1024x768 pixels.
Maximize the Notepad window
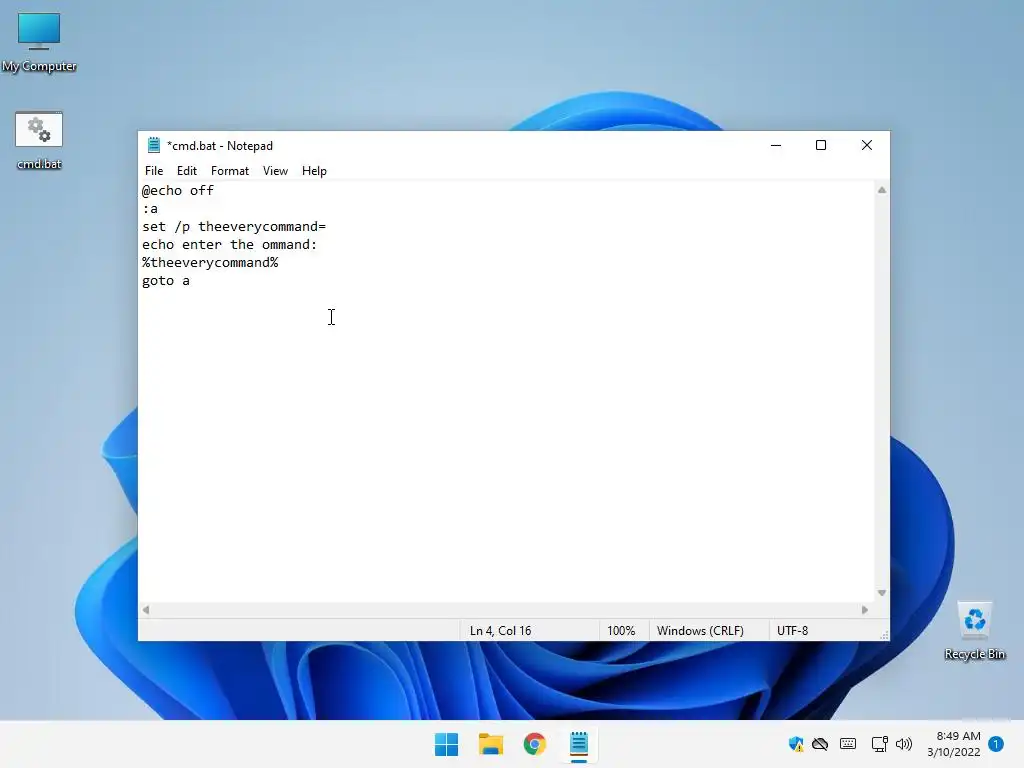(x=821, y=145)
